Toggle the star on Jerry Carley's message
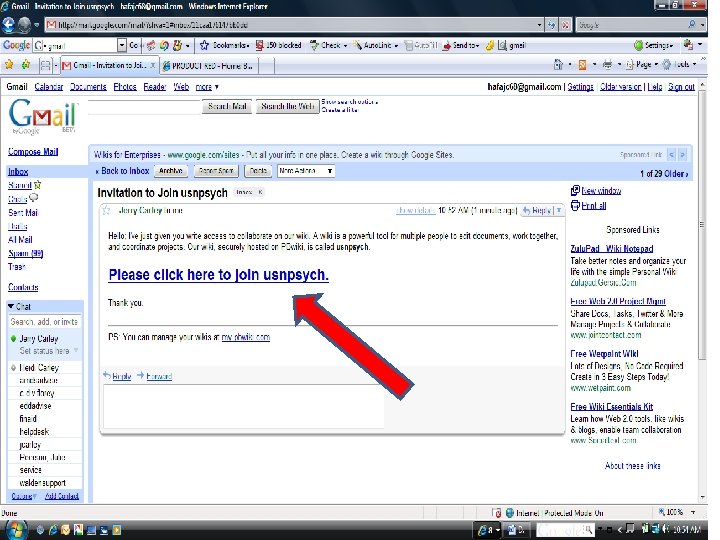The height and width of the screenshot is (540, 720). click(x=106, y=210)
